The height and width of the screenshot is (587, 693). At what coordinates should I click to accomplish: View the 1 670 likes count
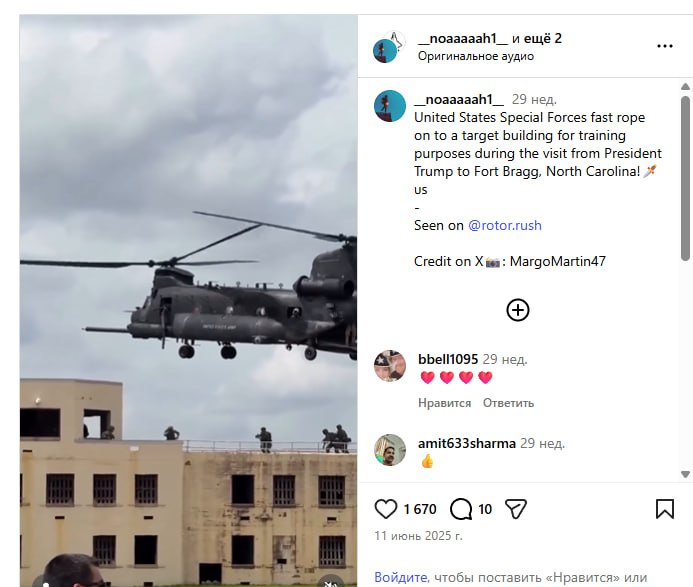click(420, 509)
